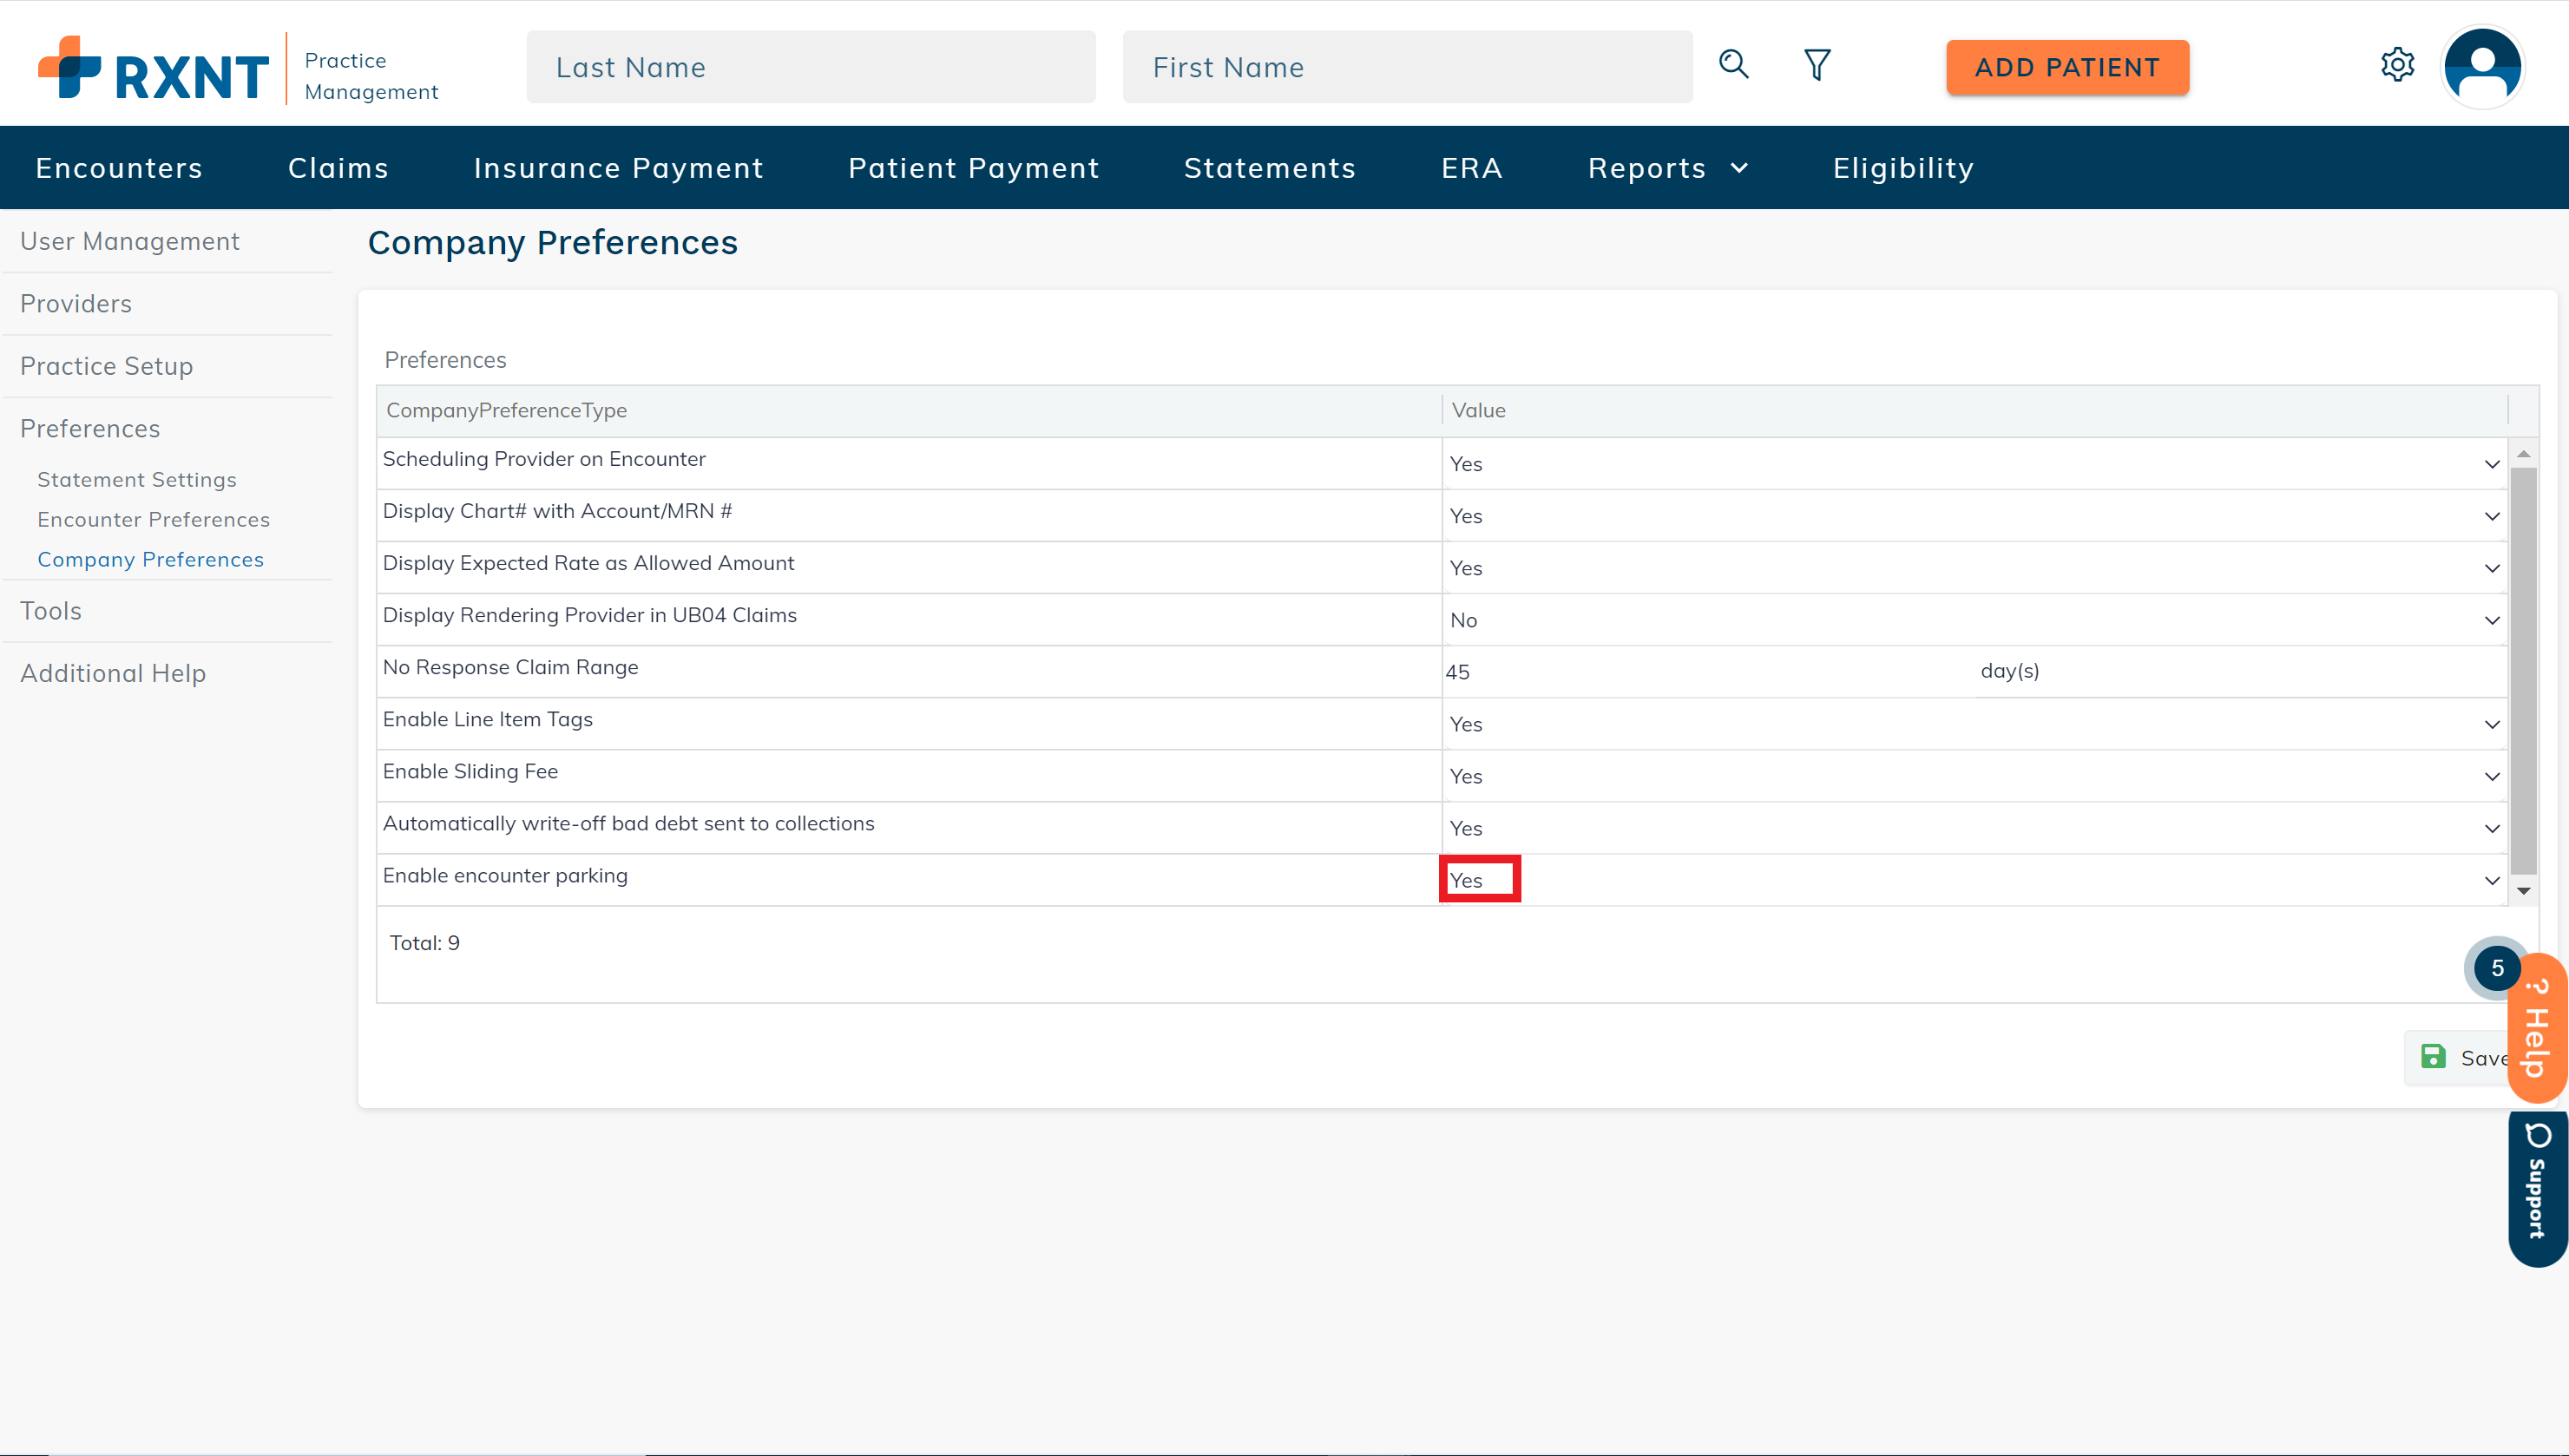
Task: Click the table scrollbar down arrow
Action: pyautogui.click(x=2523, y=890)
